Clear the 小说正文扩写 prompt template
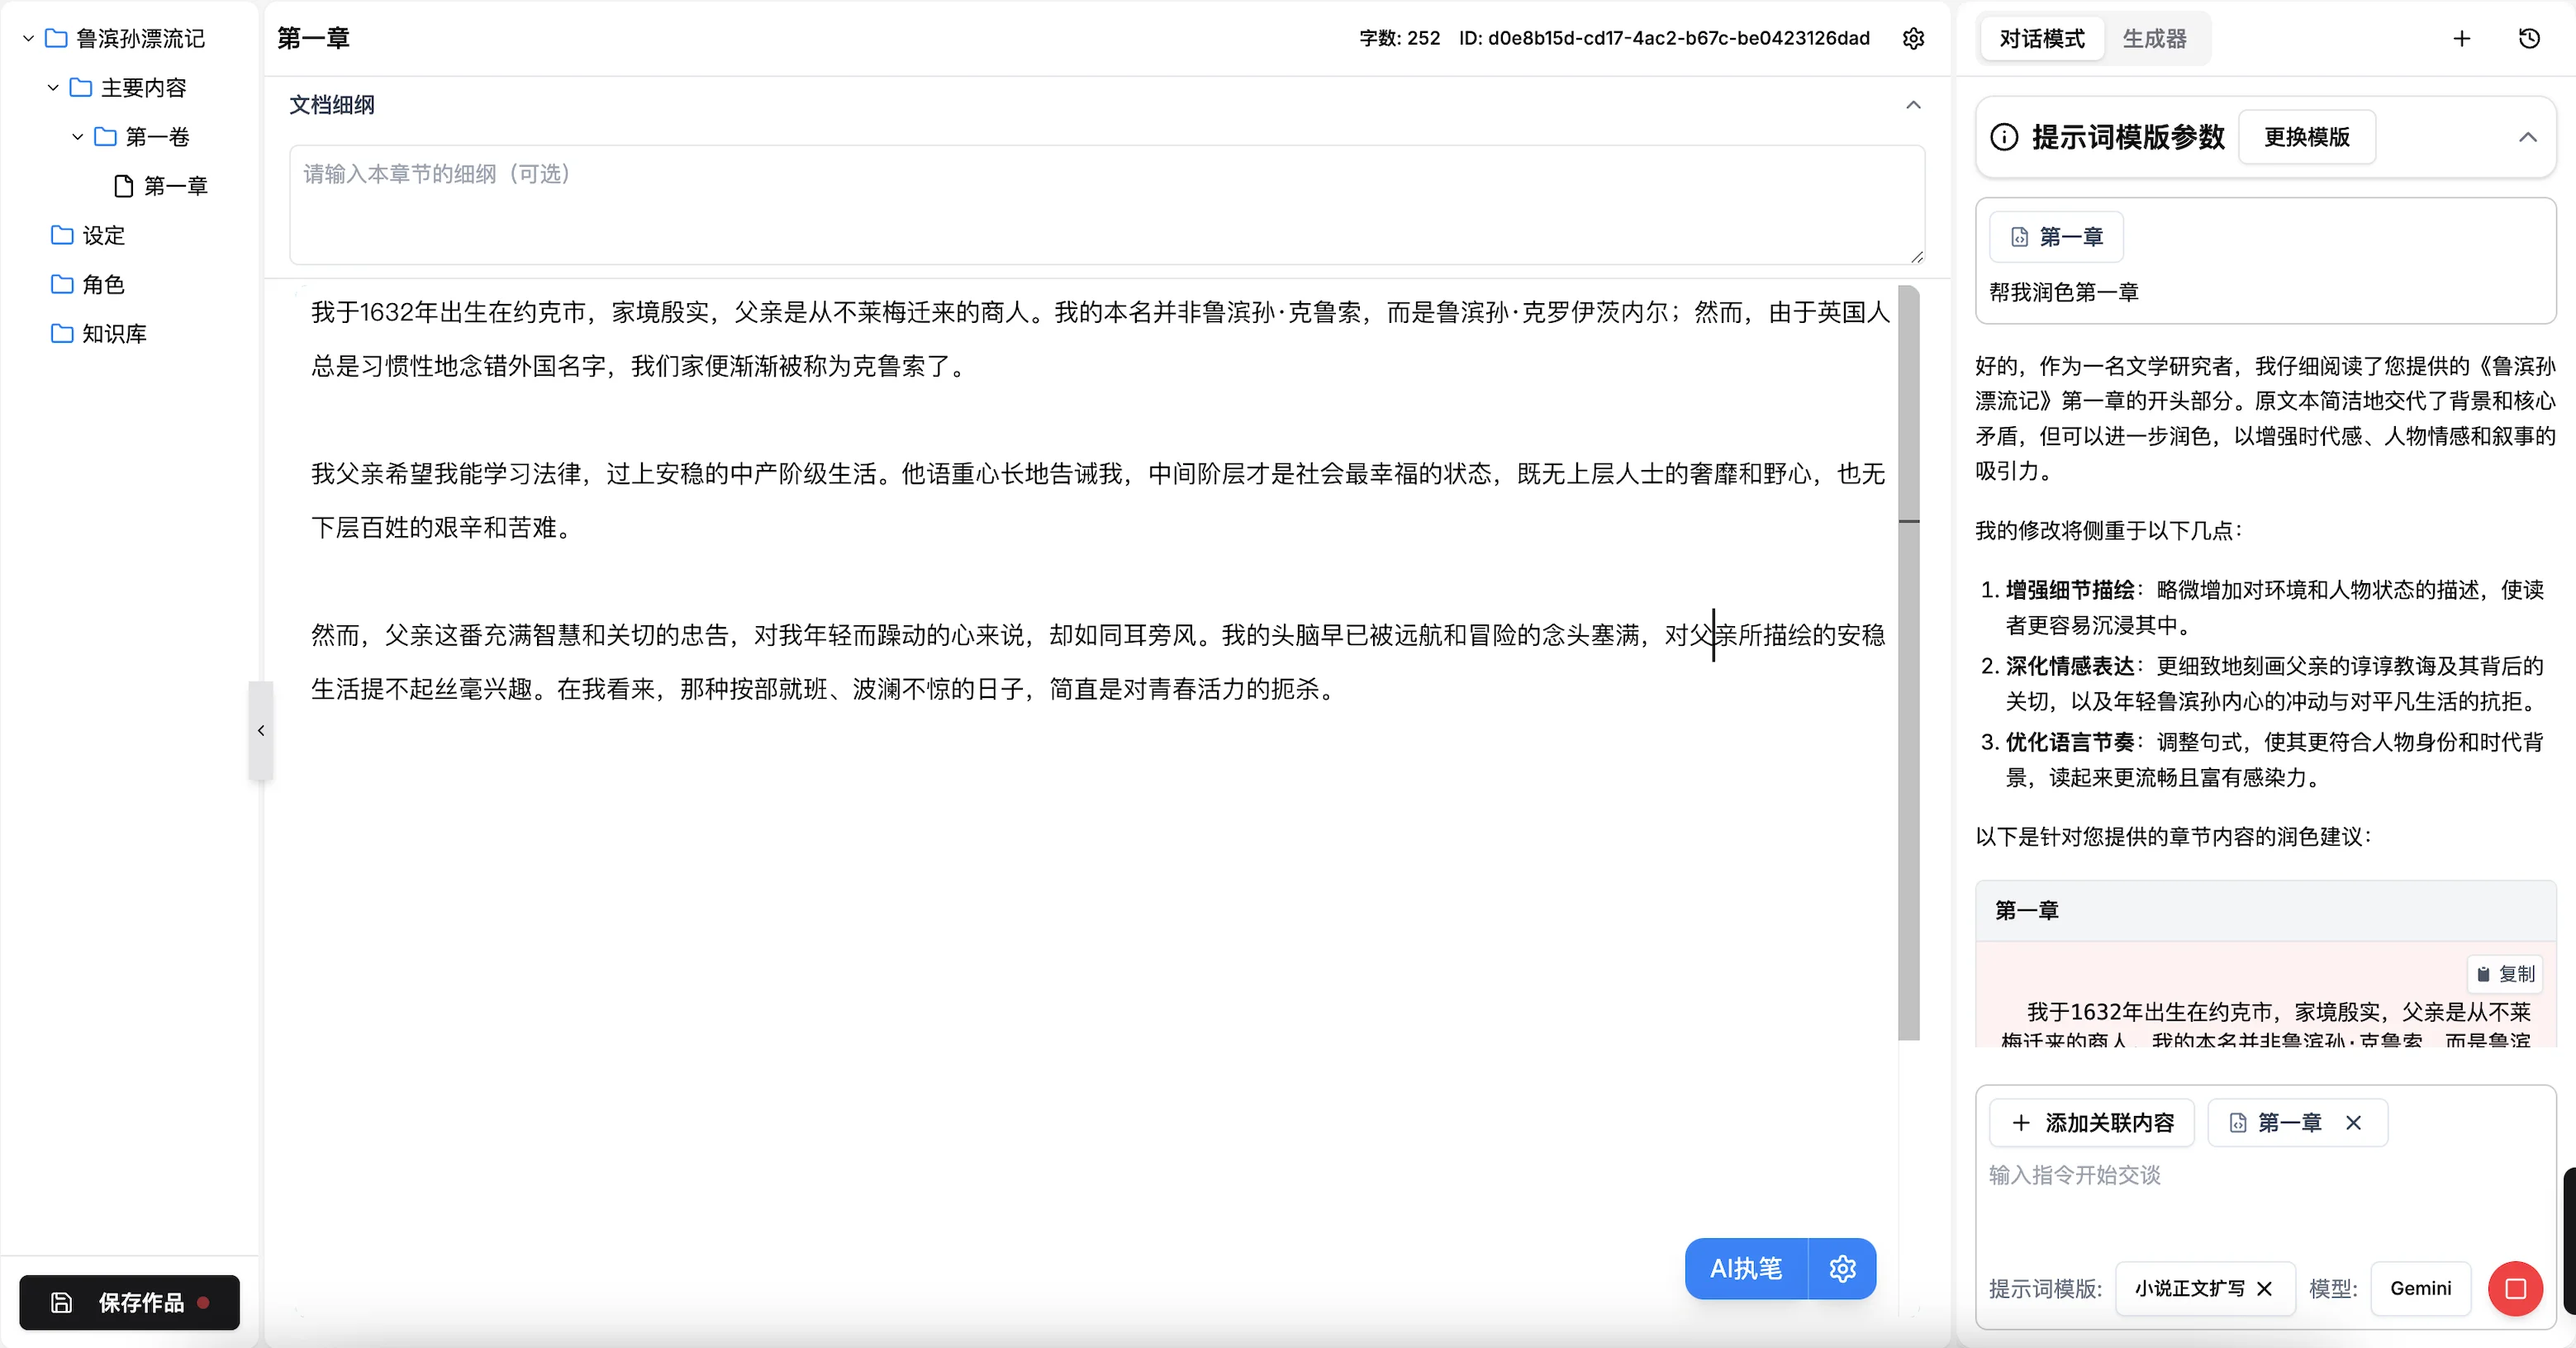Viewport: 2576px width, 1348px height. [x=2265, y=1288]
